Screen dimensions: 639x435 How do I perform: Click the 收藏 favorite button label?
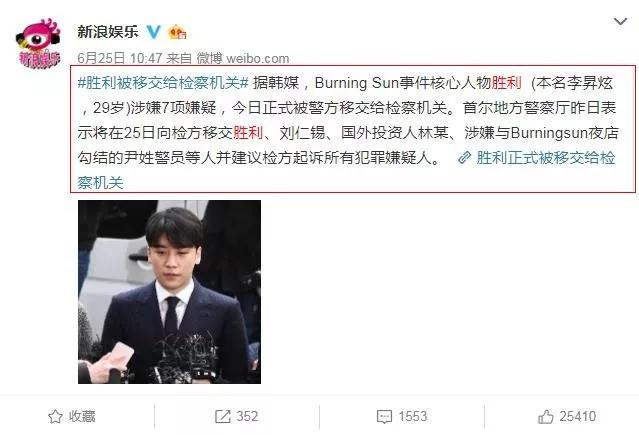[82, 417]
